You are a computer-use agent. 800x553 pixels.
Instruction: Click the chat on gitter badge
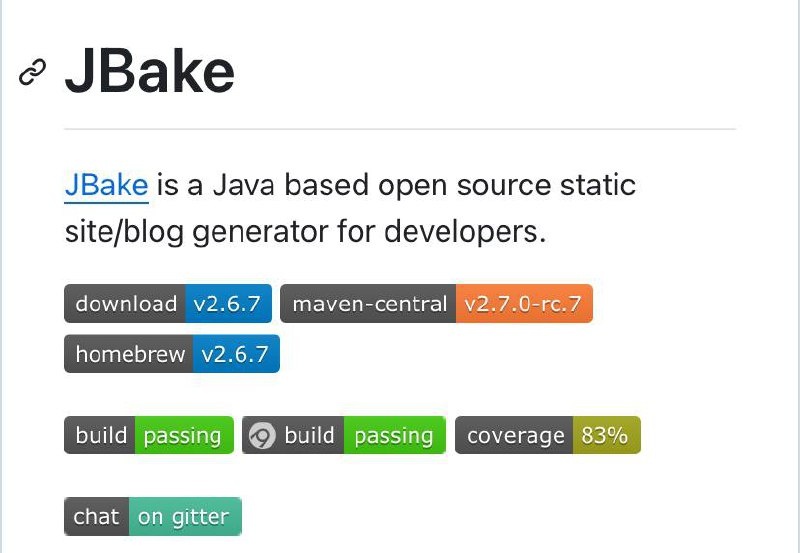point(152,517)
